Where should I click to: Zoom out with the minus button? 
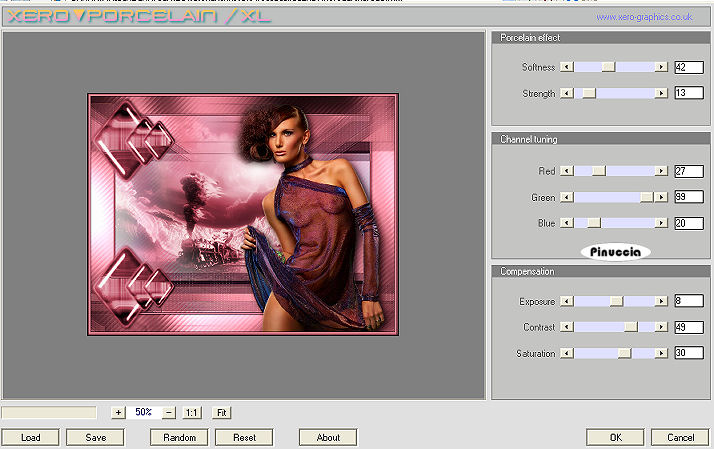point(169,413)
